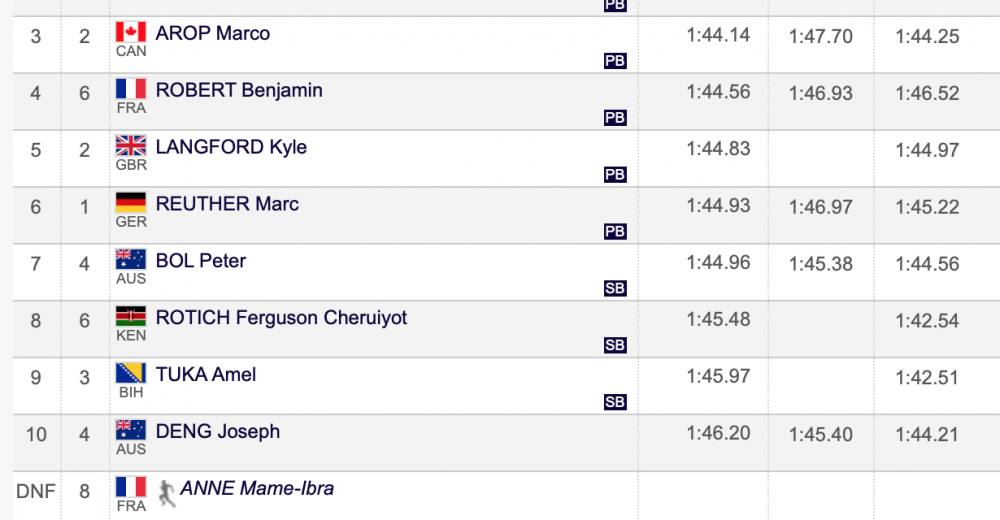Click REUTHER Marc's result time 1:44.93
This screenshot has height=520, width=1000.
(718, 205)
